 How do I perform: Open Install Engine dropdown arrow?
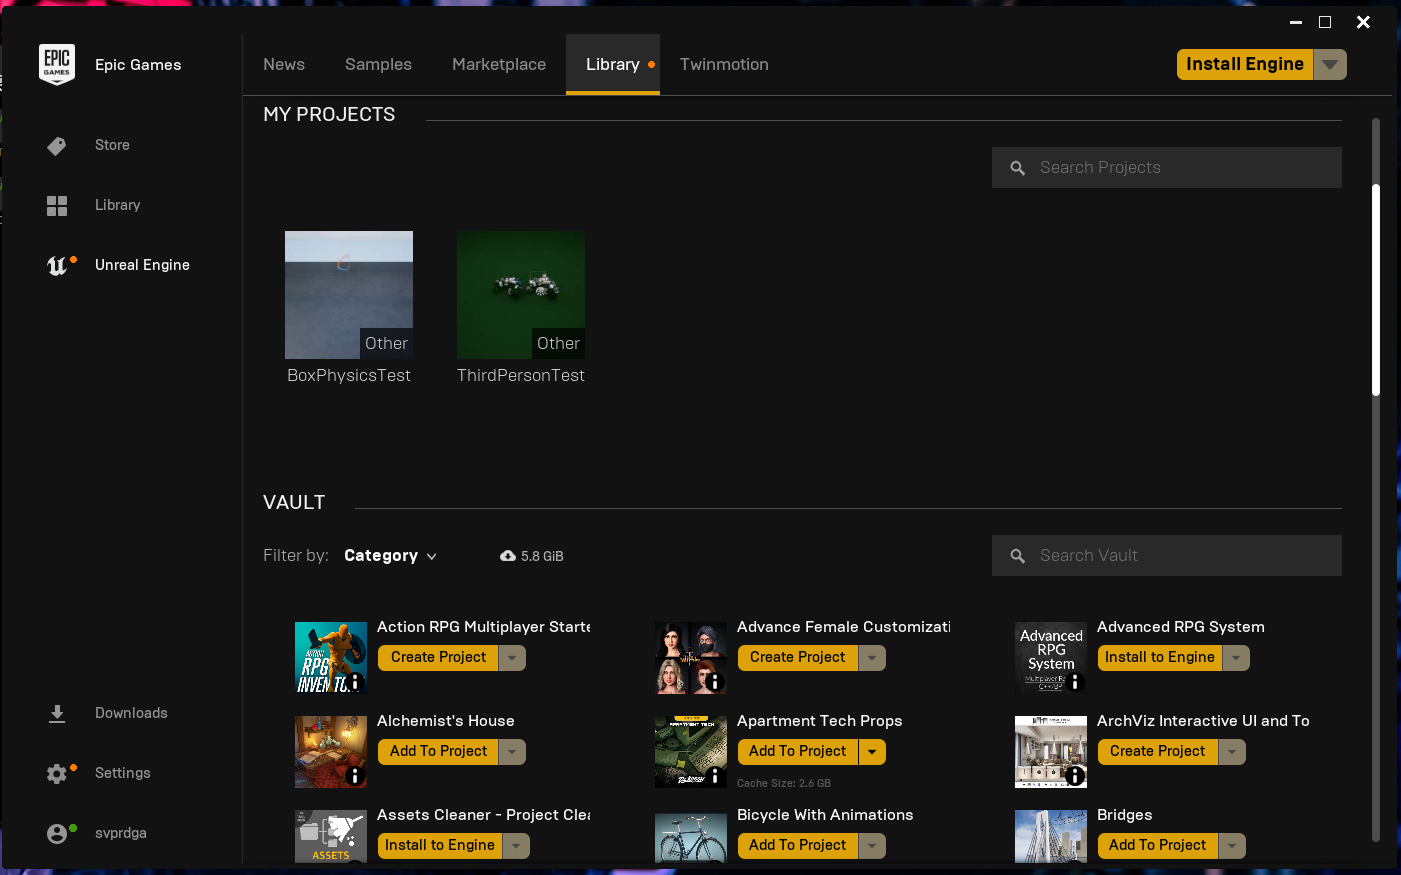point(1330,64)
